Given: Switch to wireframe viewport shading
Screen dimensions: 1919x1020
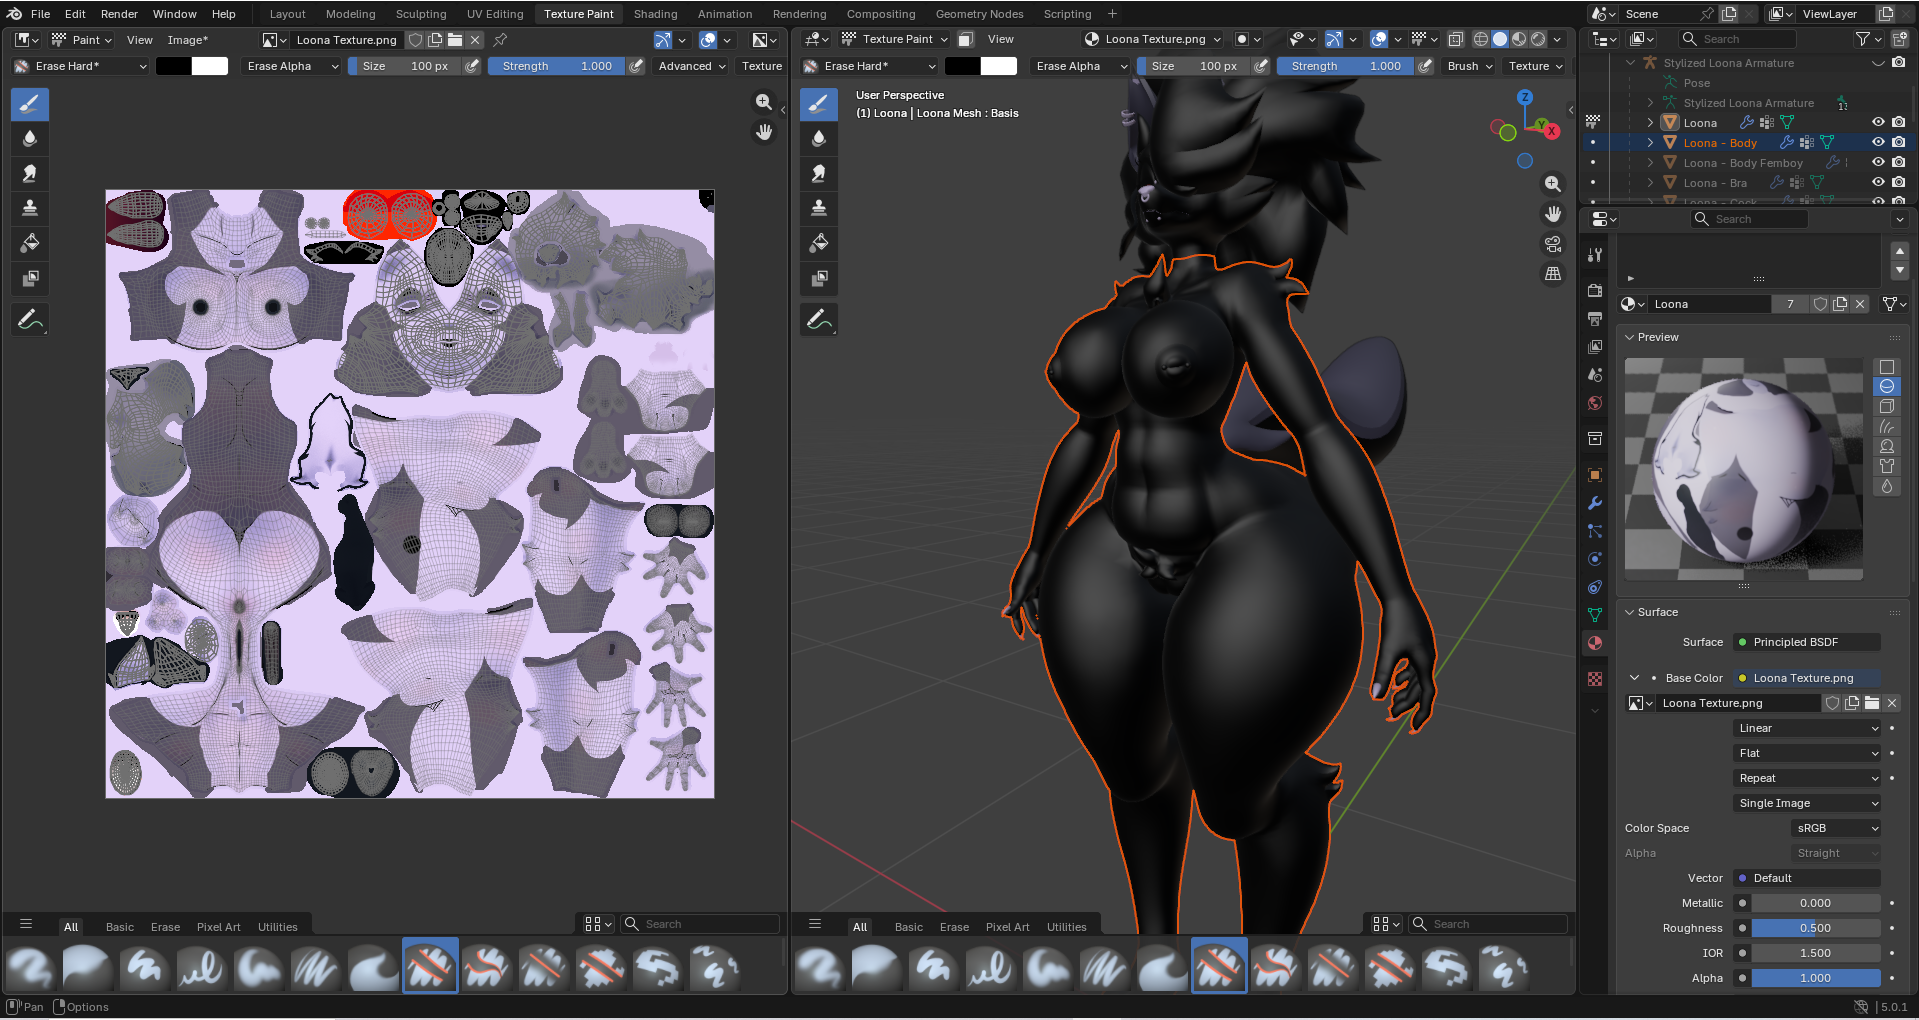Looking at the screenshot, I should click(x=1481, y=39).
